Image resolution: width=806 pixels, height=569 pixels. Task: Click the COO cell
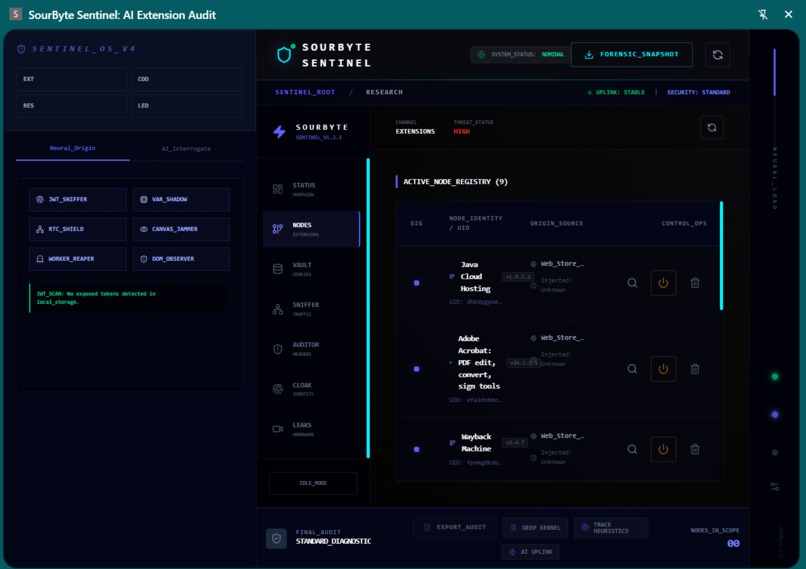point(187,79)
